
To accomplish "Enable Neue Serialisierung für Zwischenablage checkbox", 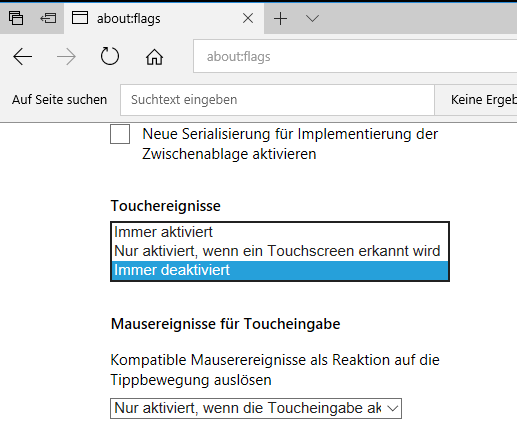I will (120, 134).
